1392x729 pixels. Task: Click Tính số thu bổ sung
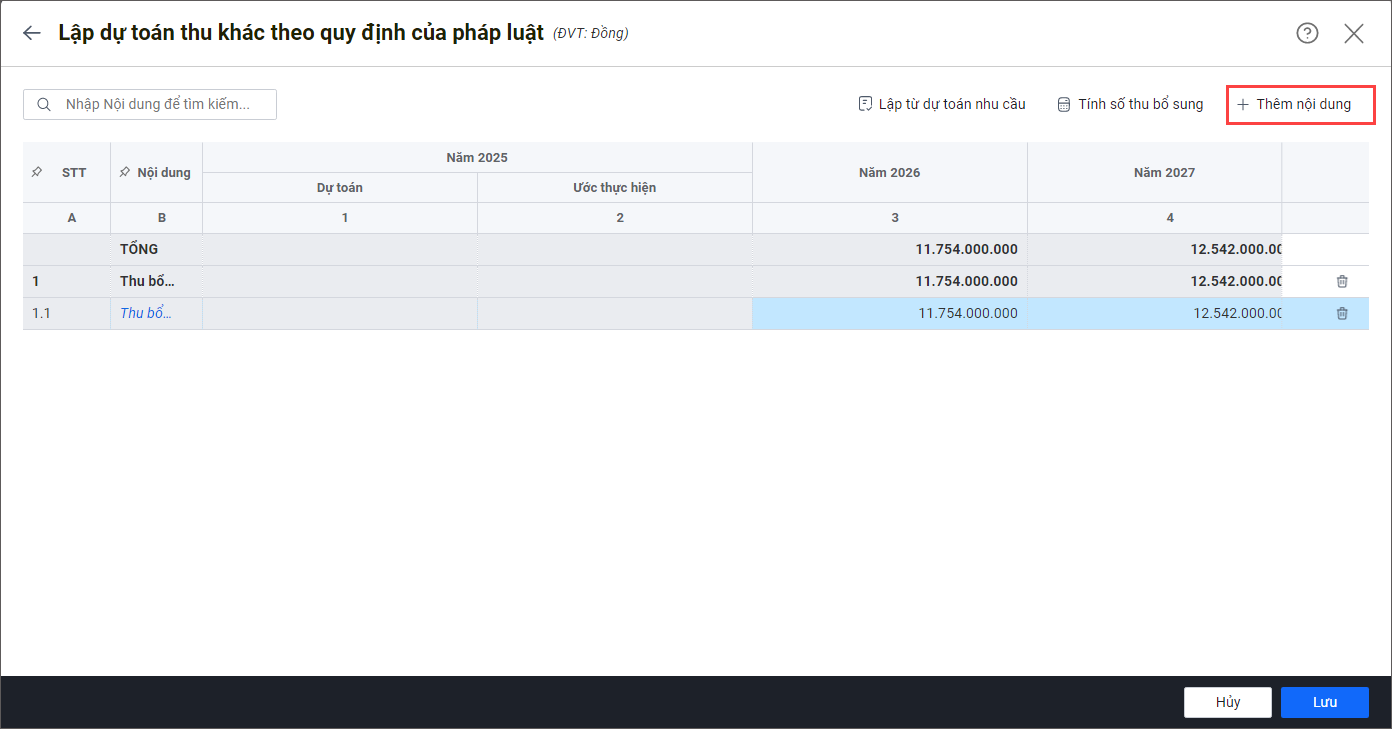1130,104
